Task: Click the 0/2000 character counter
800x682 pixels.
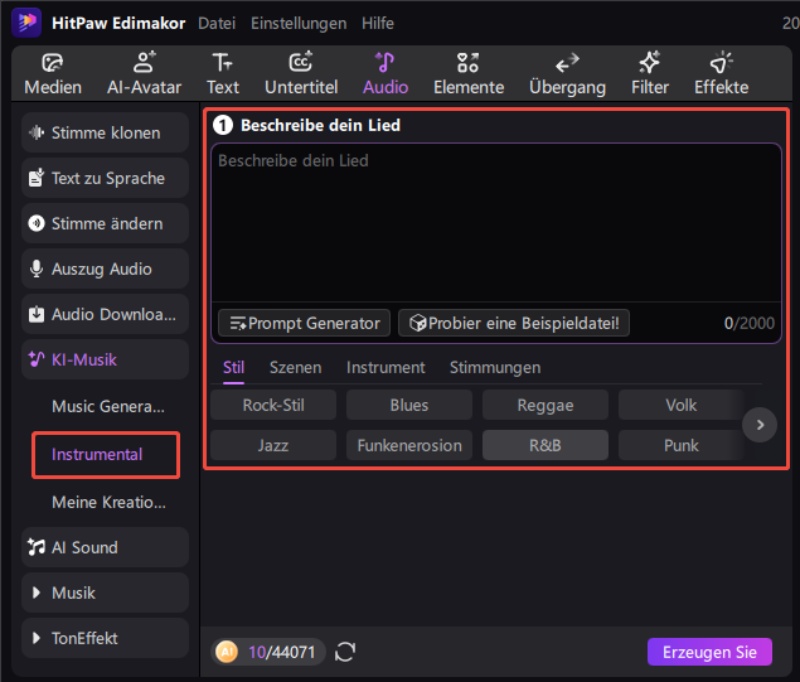Action: 749,323
